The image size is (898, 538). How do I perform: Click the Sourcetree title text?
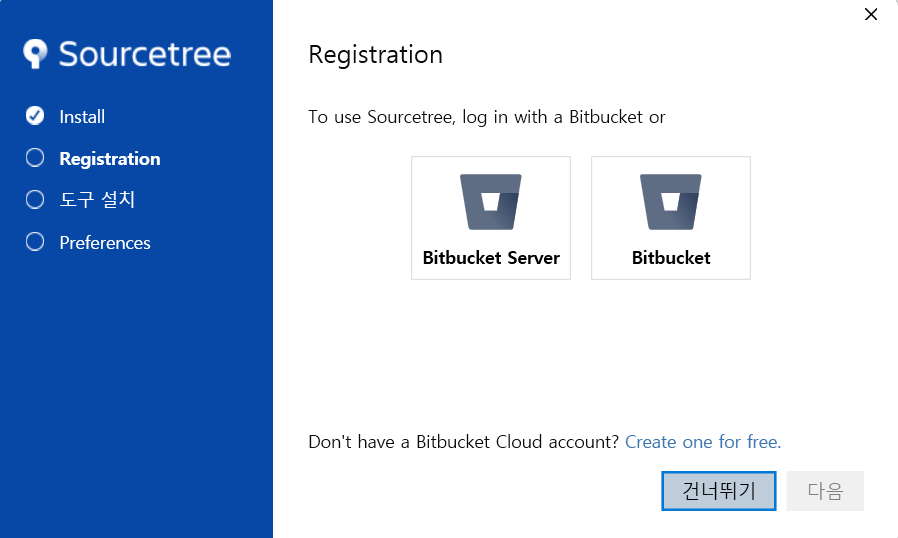[145, 54]
